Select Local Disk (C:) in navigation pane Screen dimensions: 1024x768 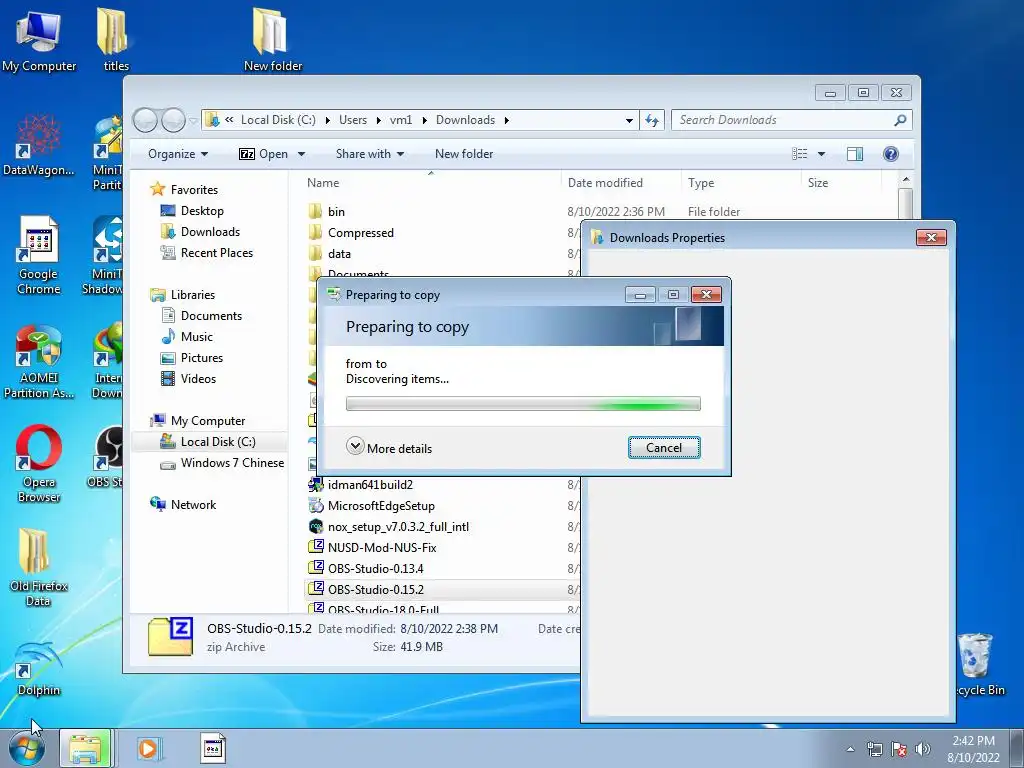tap(208, 442)
